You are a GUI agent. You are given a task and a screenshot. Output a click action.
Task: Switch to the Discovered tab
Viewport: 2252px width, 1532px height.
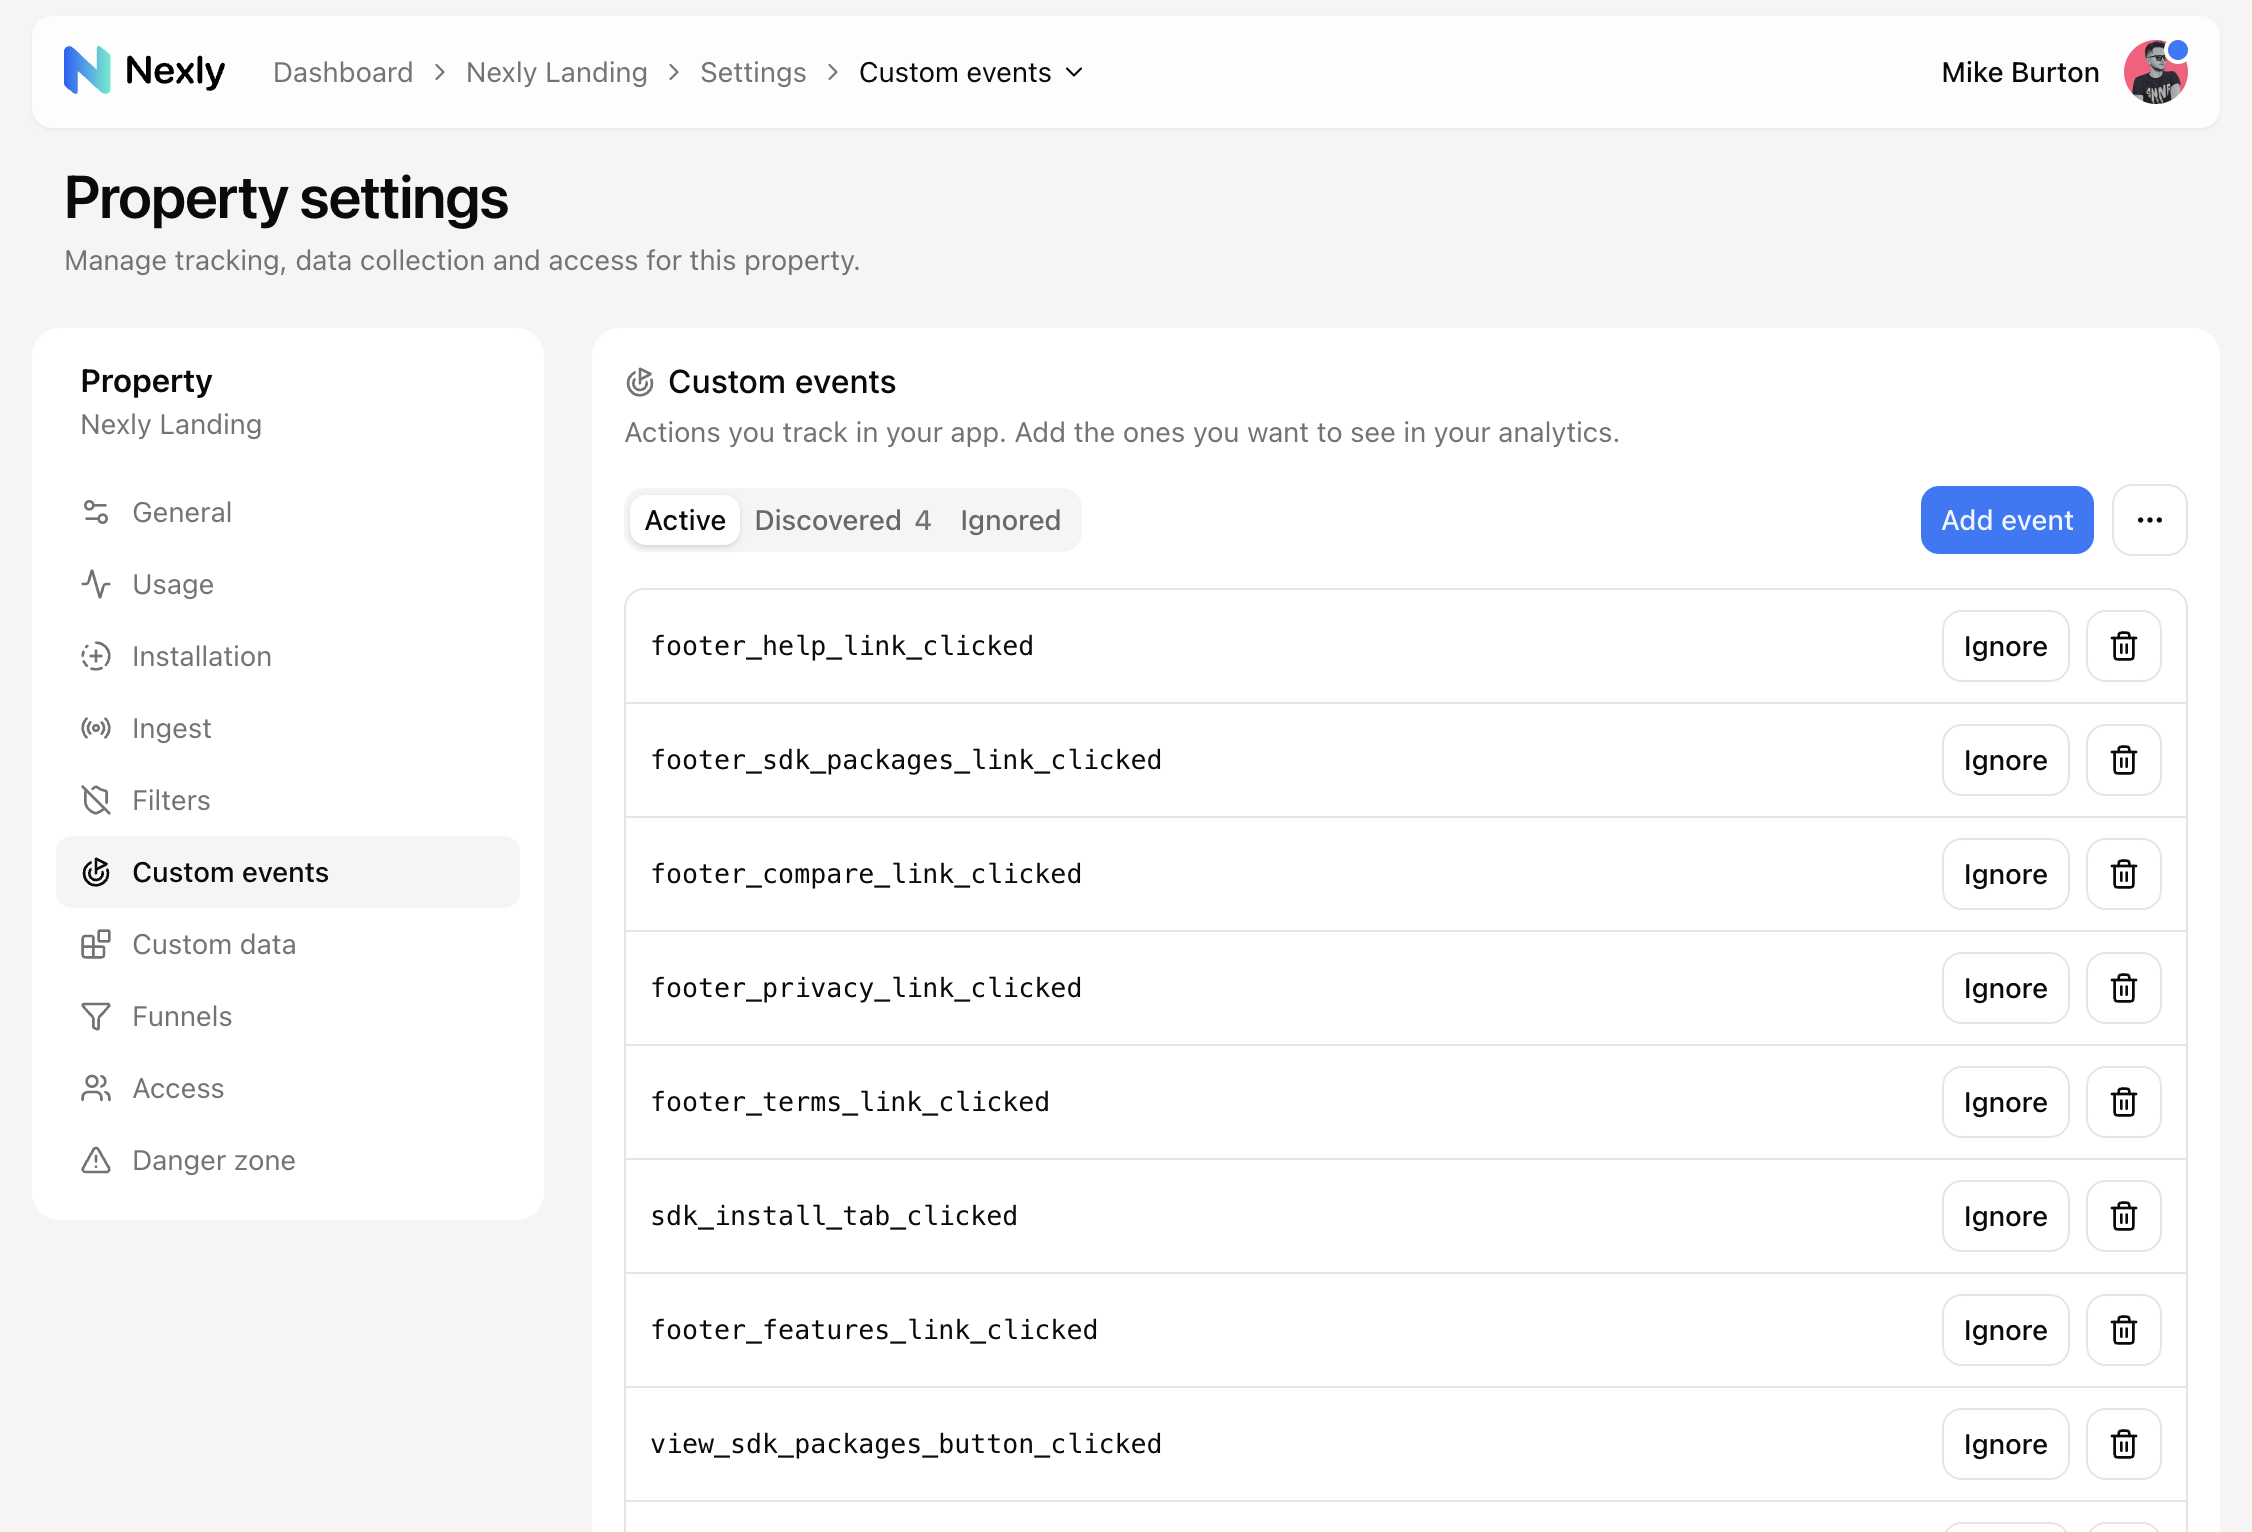842,520
